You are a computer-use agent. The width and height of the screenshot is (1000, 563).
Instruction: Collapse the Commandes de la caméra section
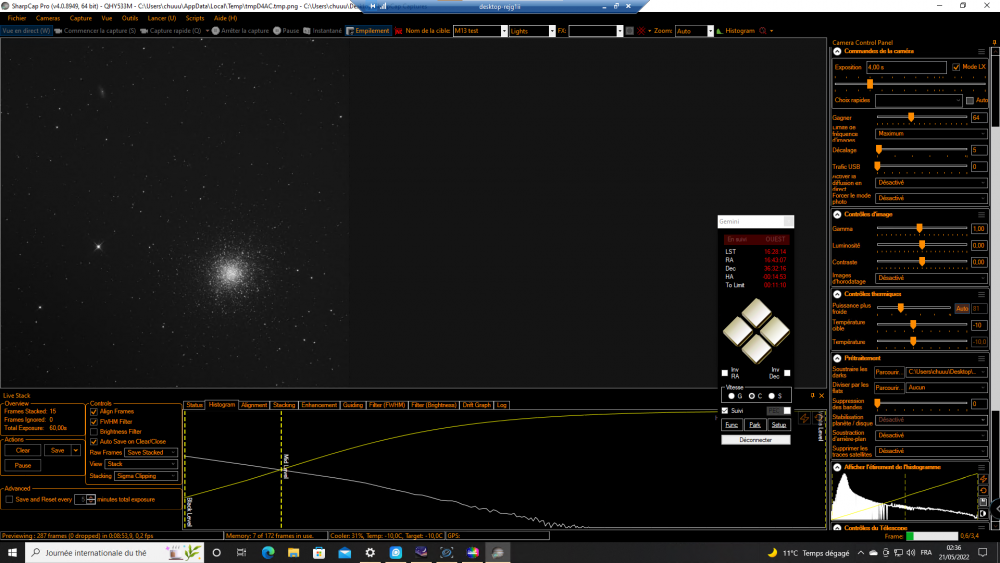tap(837, 52)
